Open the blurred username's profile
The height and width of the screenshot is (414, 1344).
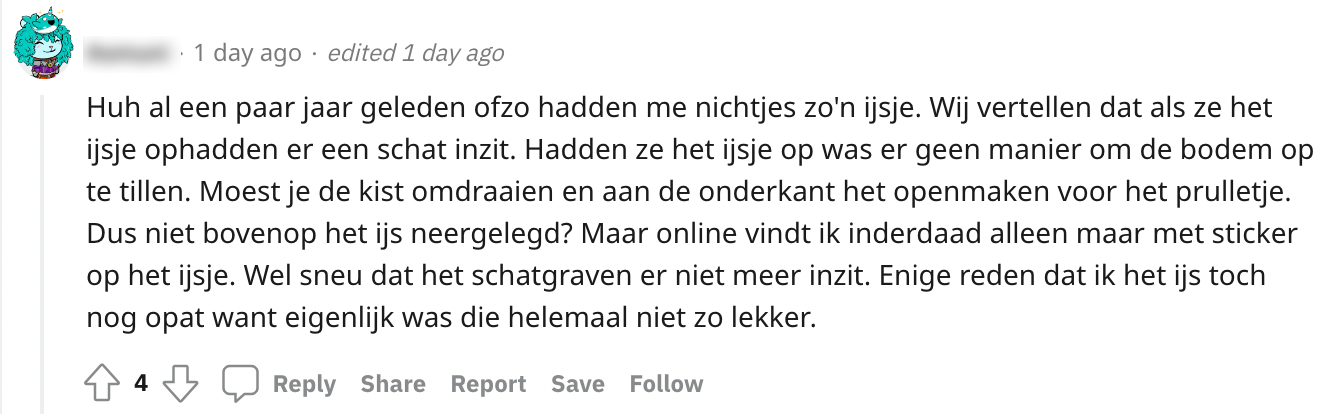click(129, 53)
